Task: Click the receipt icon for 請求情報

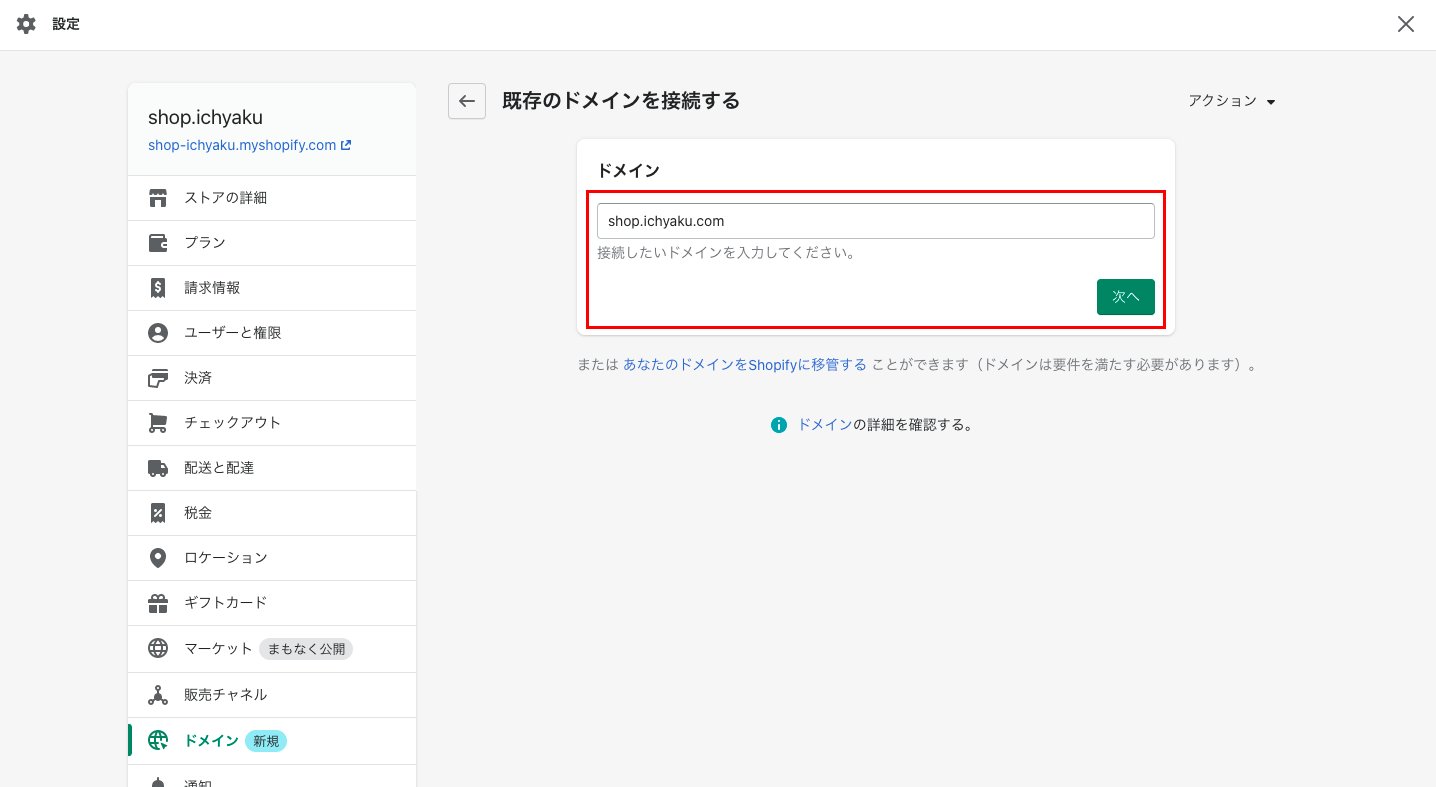Action: click(158, 288)
